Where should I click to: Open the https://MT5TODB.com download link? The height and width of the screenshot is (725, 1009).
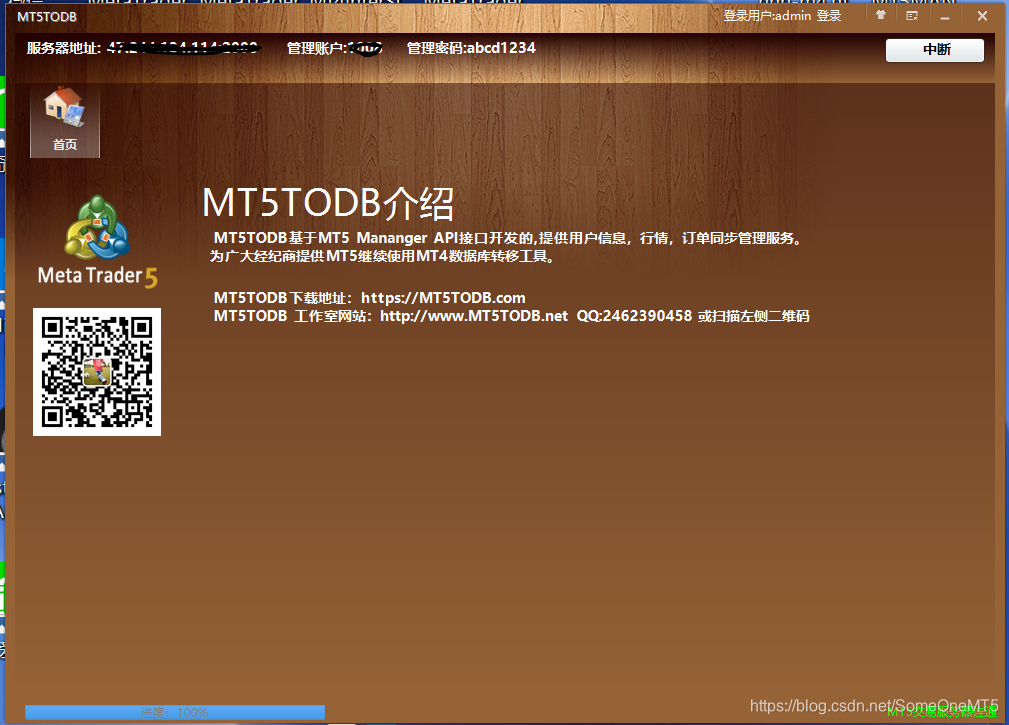(x=443, y=298)
